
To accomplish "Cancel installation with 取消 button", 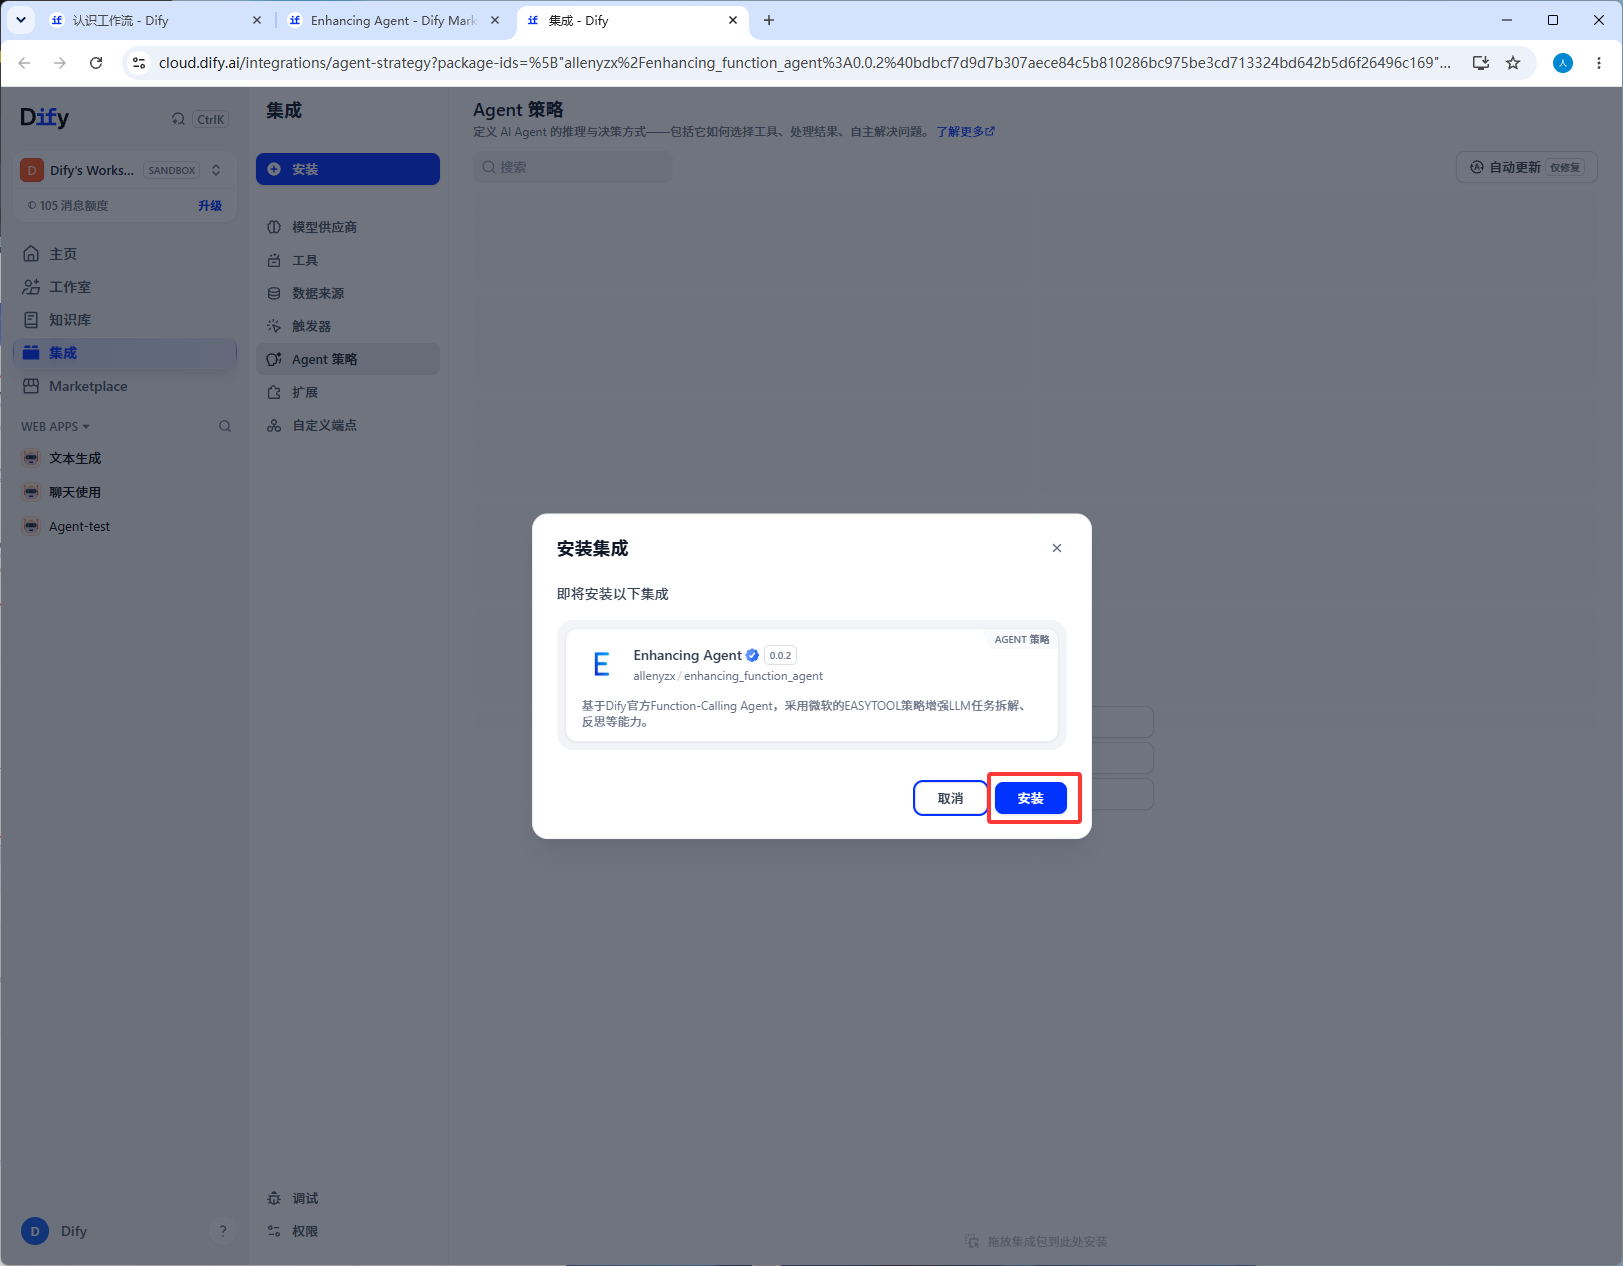I will pyautogui.click(x=950, y=798).
